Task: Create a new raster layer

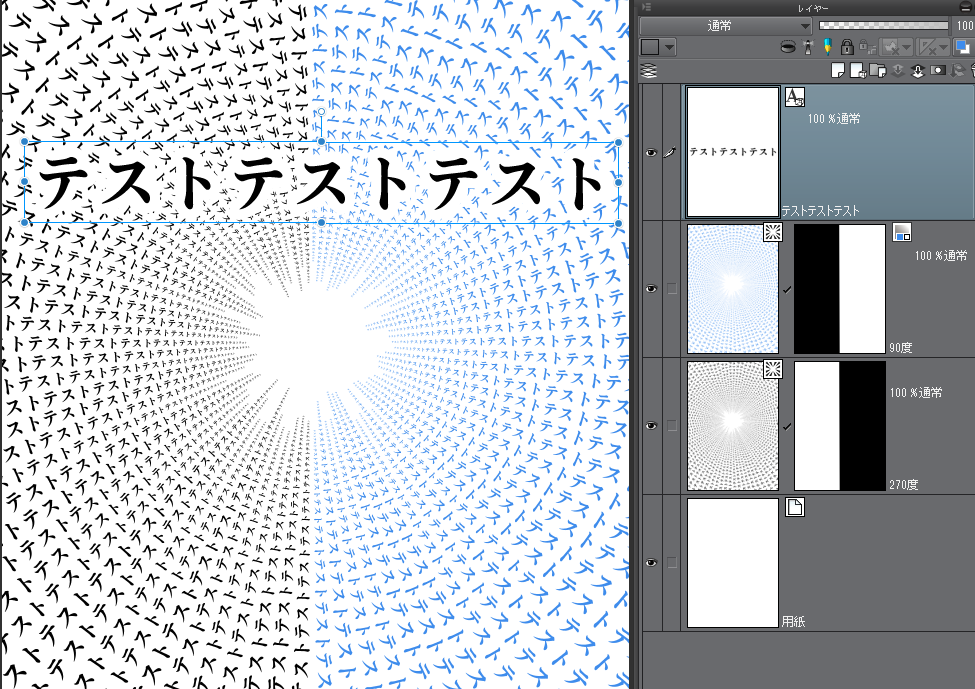Action: pyautogui.click(x=838, y=72)
